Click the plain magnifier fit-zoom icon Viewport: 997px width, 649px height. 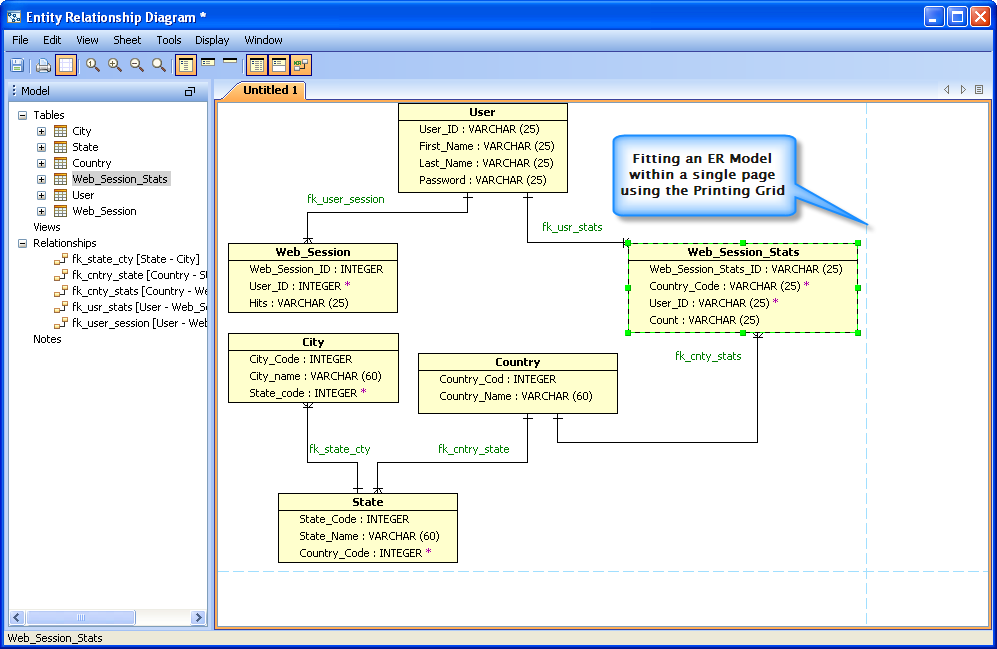click(159, 65)
